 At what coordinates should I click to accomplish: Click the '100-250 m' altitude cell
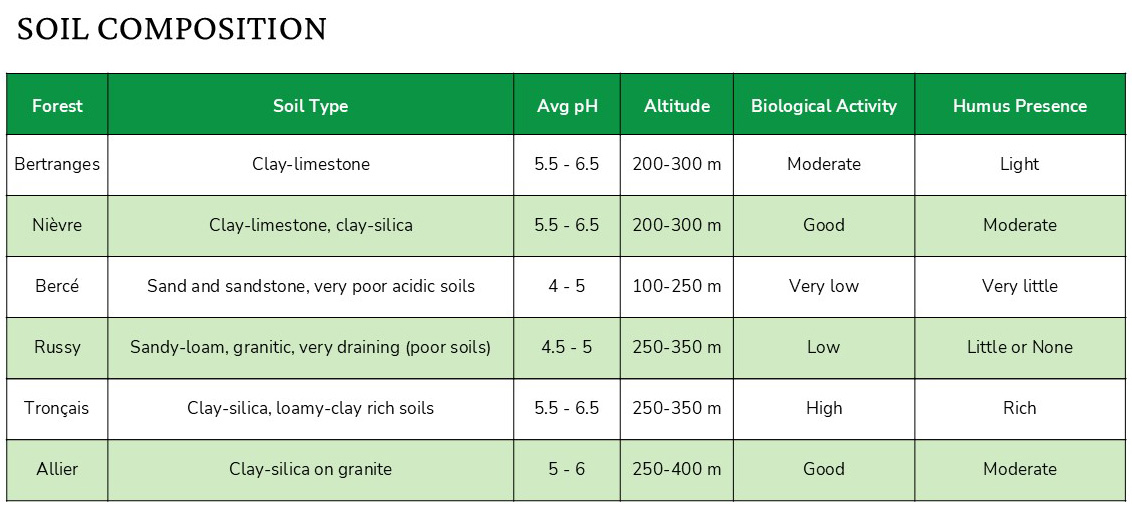click(x=677, y=286)
